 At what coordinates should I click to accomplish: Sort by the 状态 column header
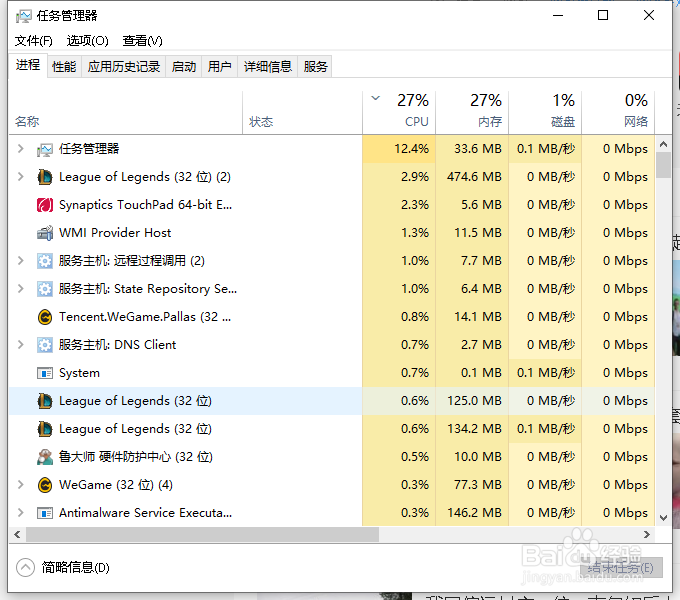[302, 113]
